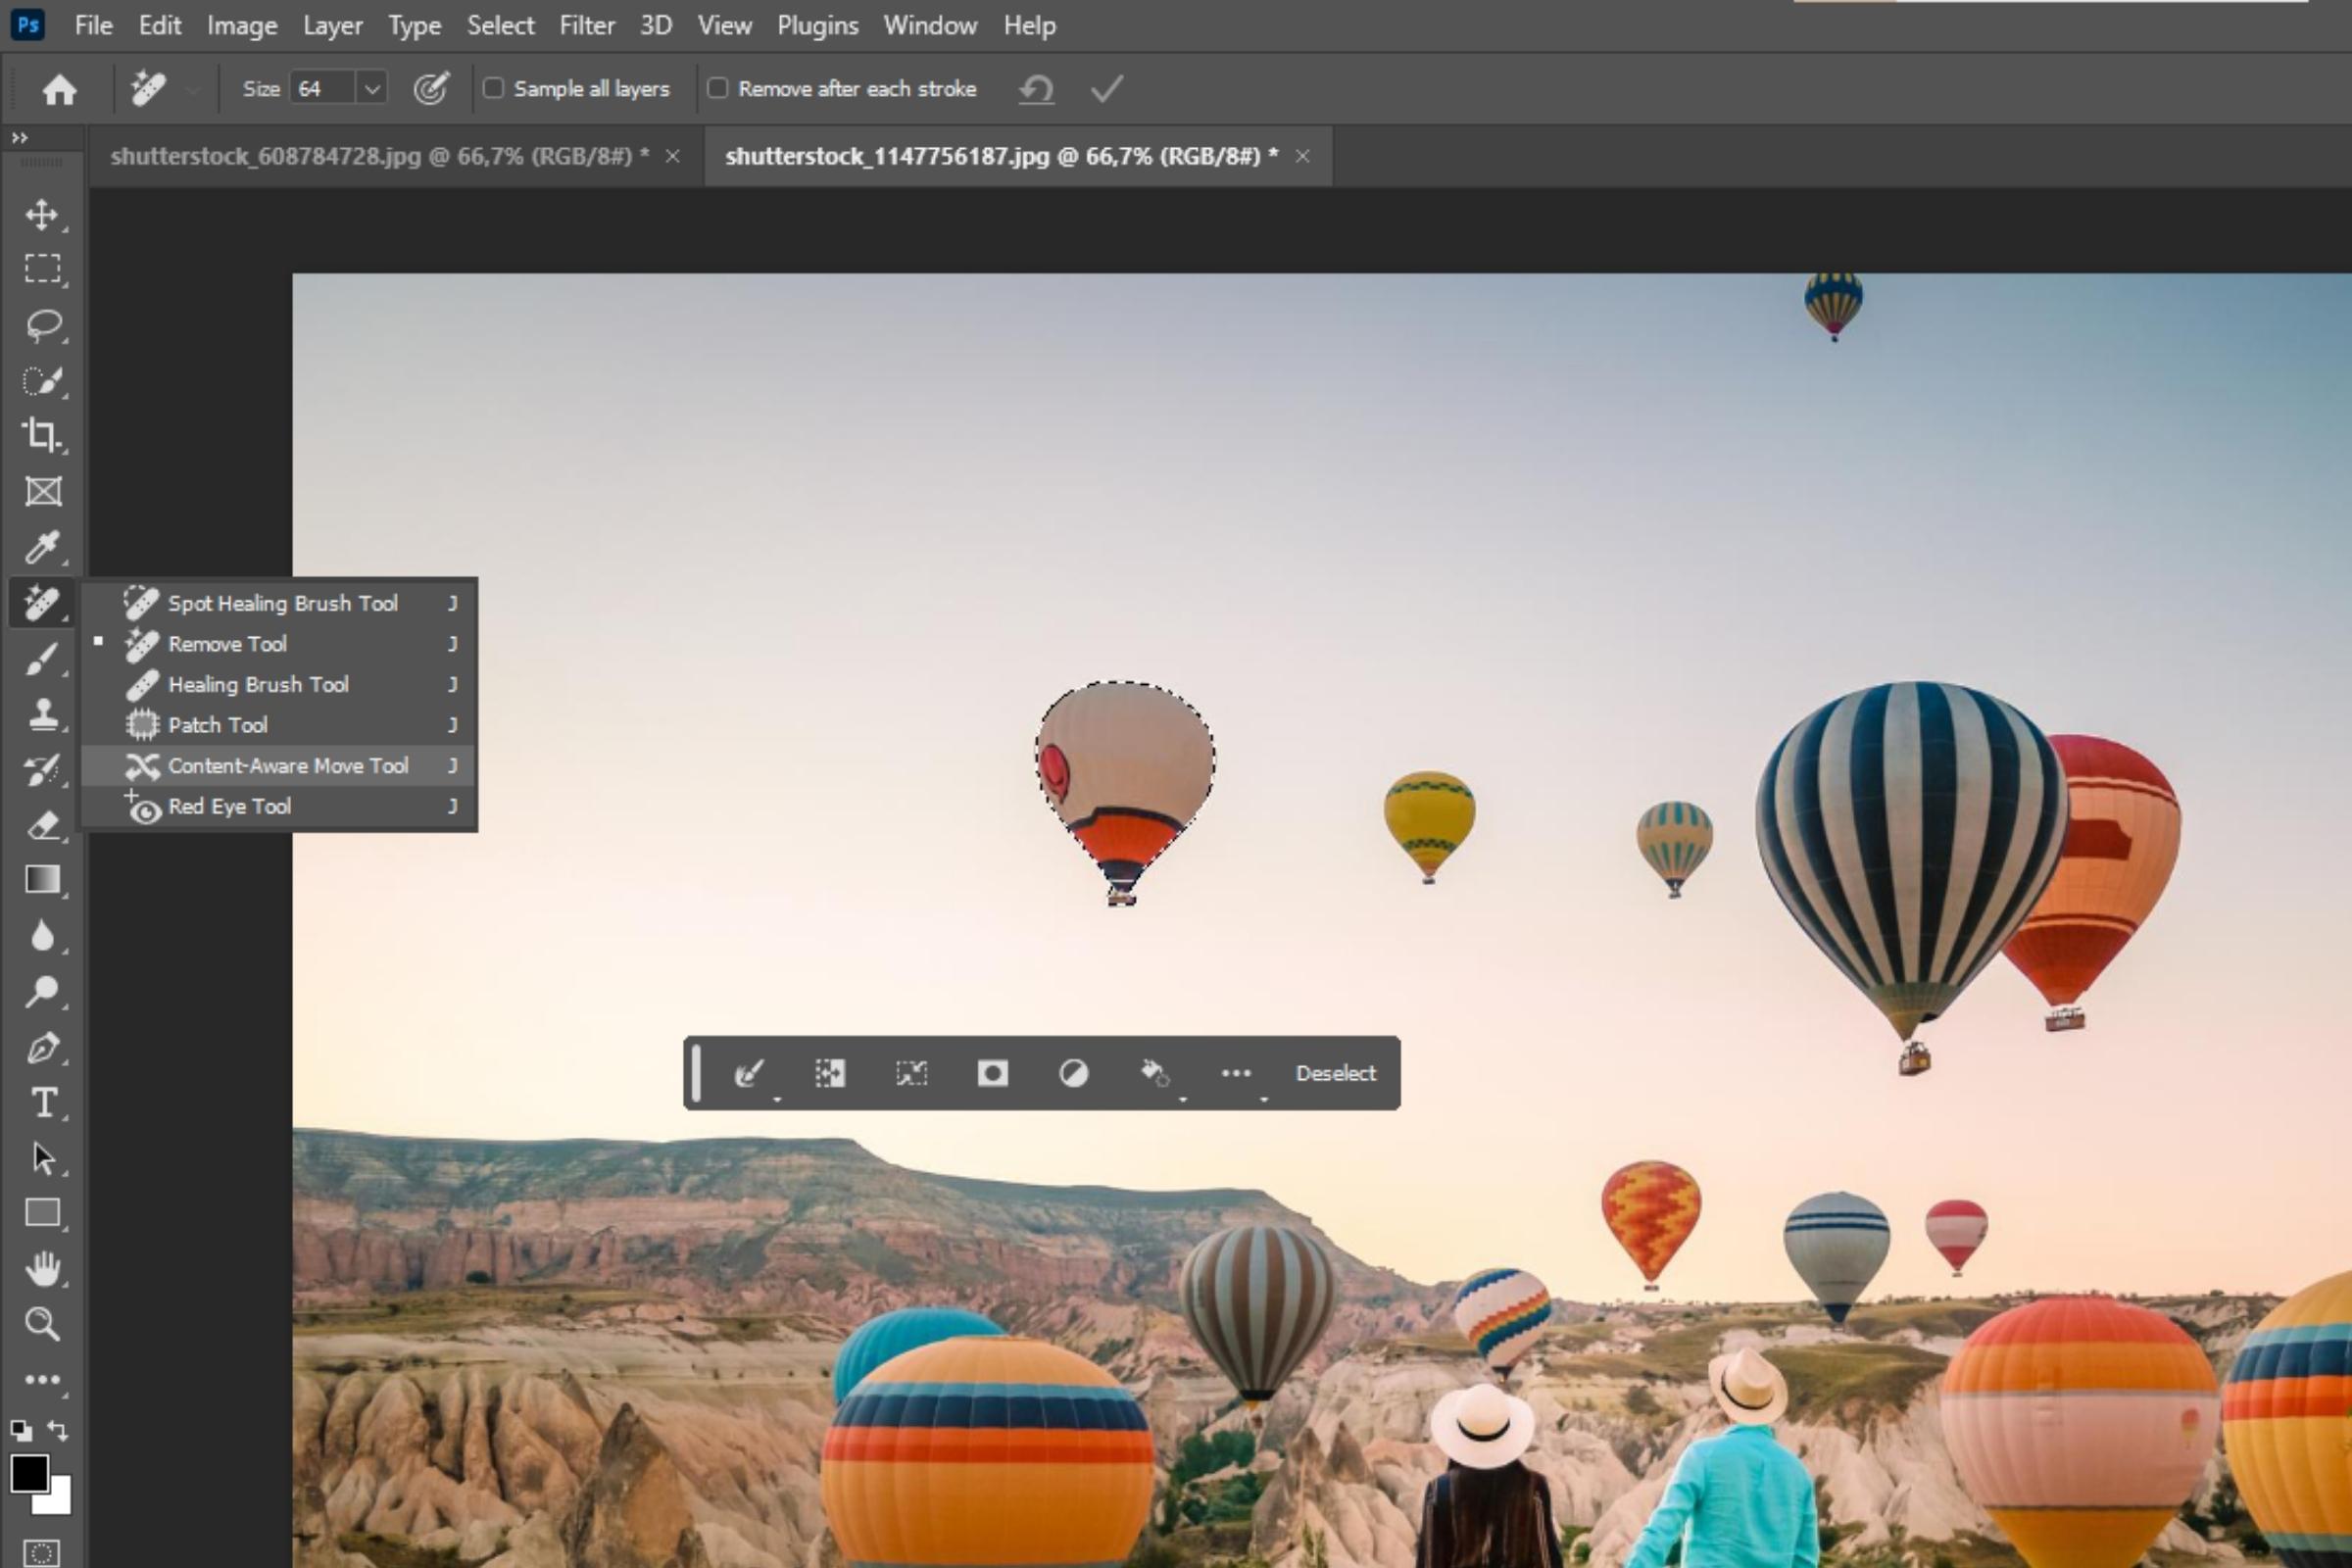
Task: Choose the Eraser tool
Action: (42, 825)
